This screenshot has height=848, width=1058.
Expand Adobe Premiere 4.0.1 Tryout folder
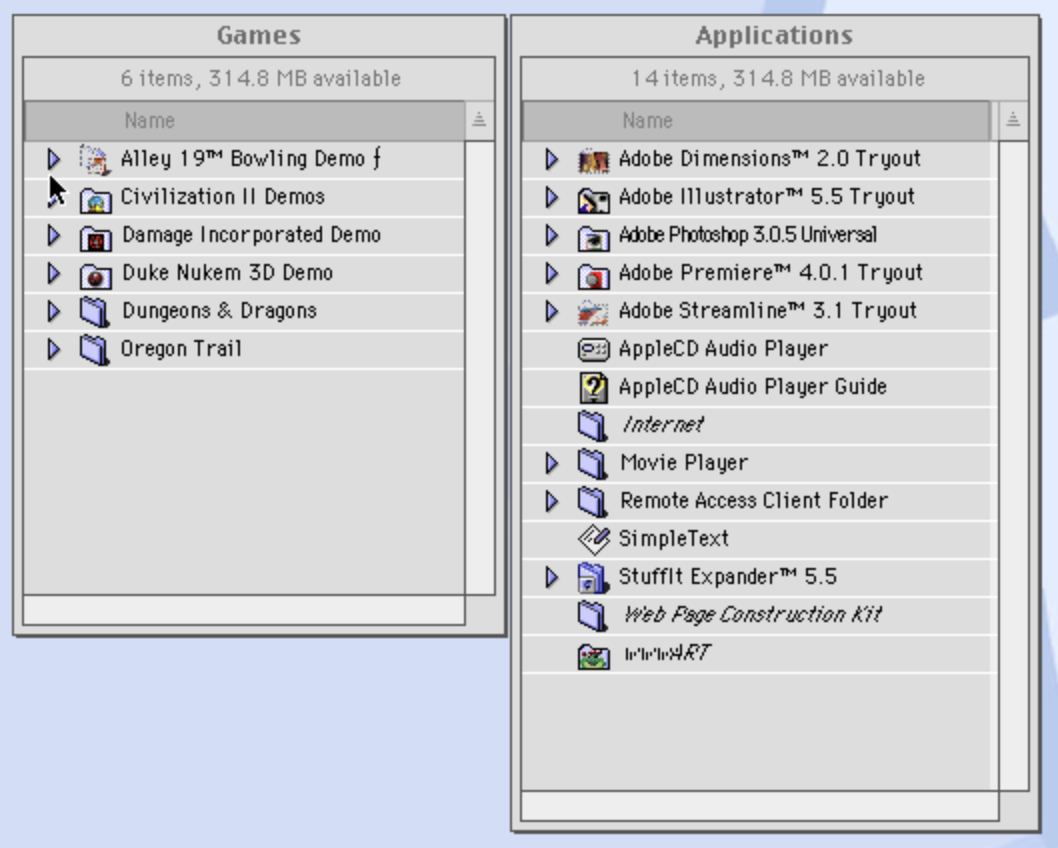[x=552, y=273]
